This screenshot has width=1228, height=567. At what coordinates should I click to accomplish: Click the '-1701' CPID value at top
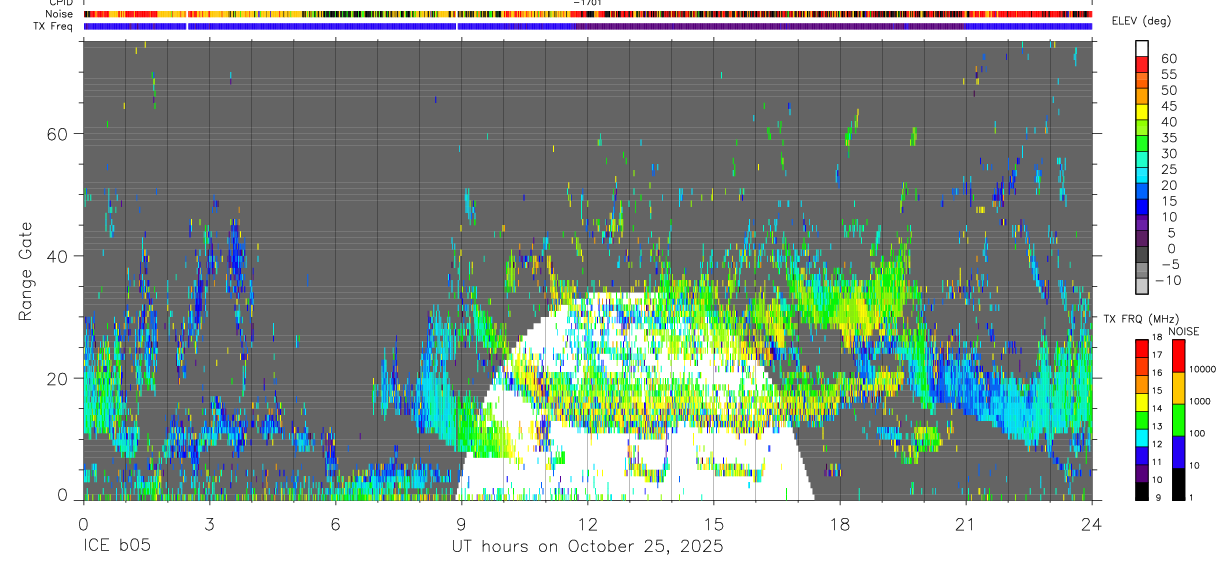pyautogui.click(x=588, y=3)
